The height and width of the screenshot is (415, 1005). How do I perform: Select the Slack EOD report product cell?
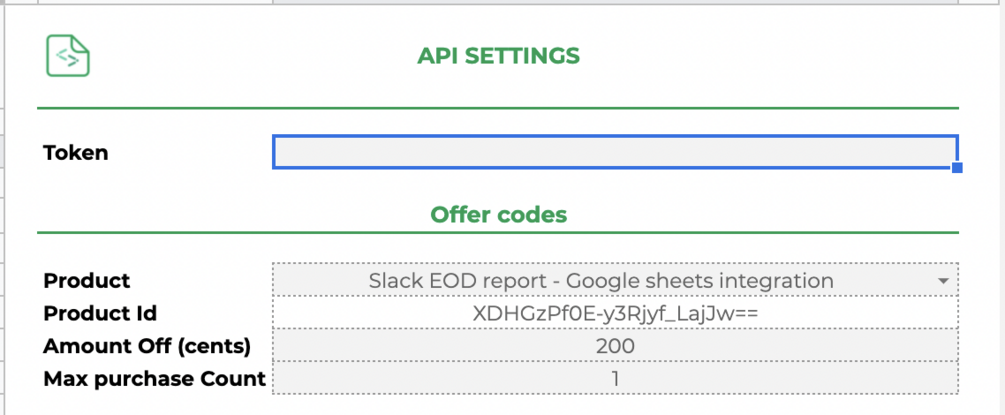[x=600, y=281]
